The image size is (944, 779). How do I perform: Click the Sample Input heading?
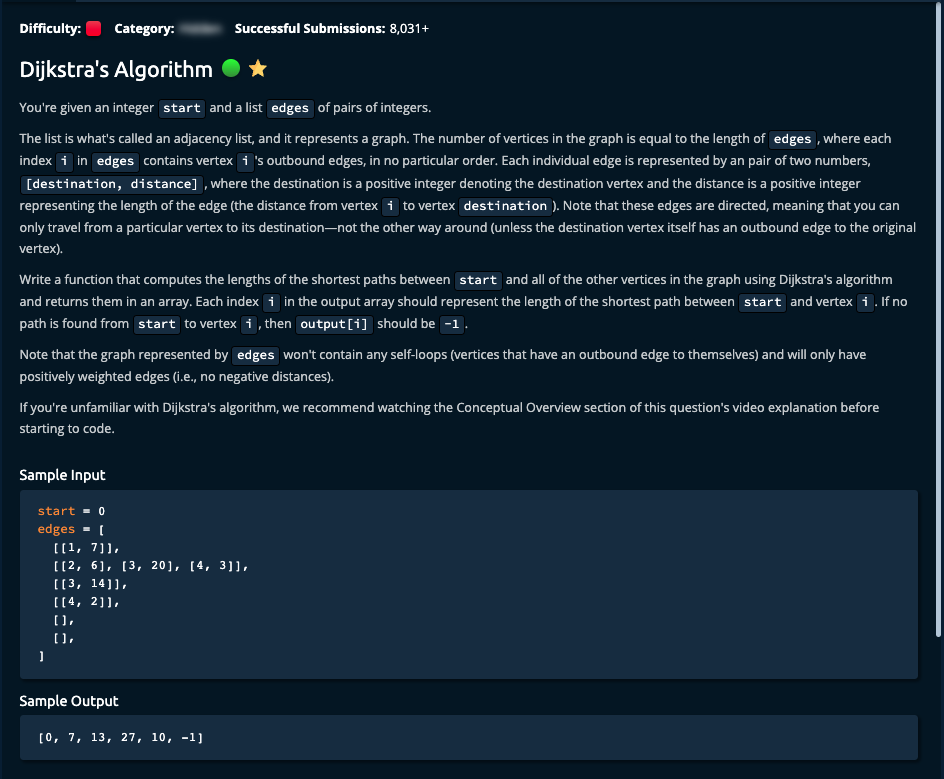tap(62, 475)
